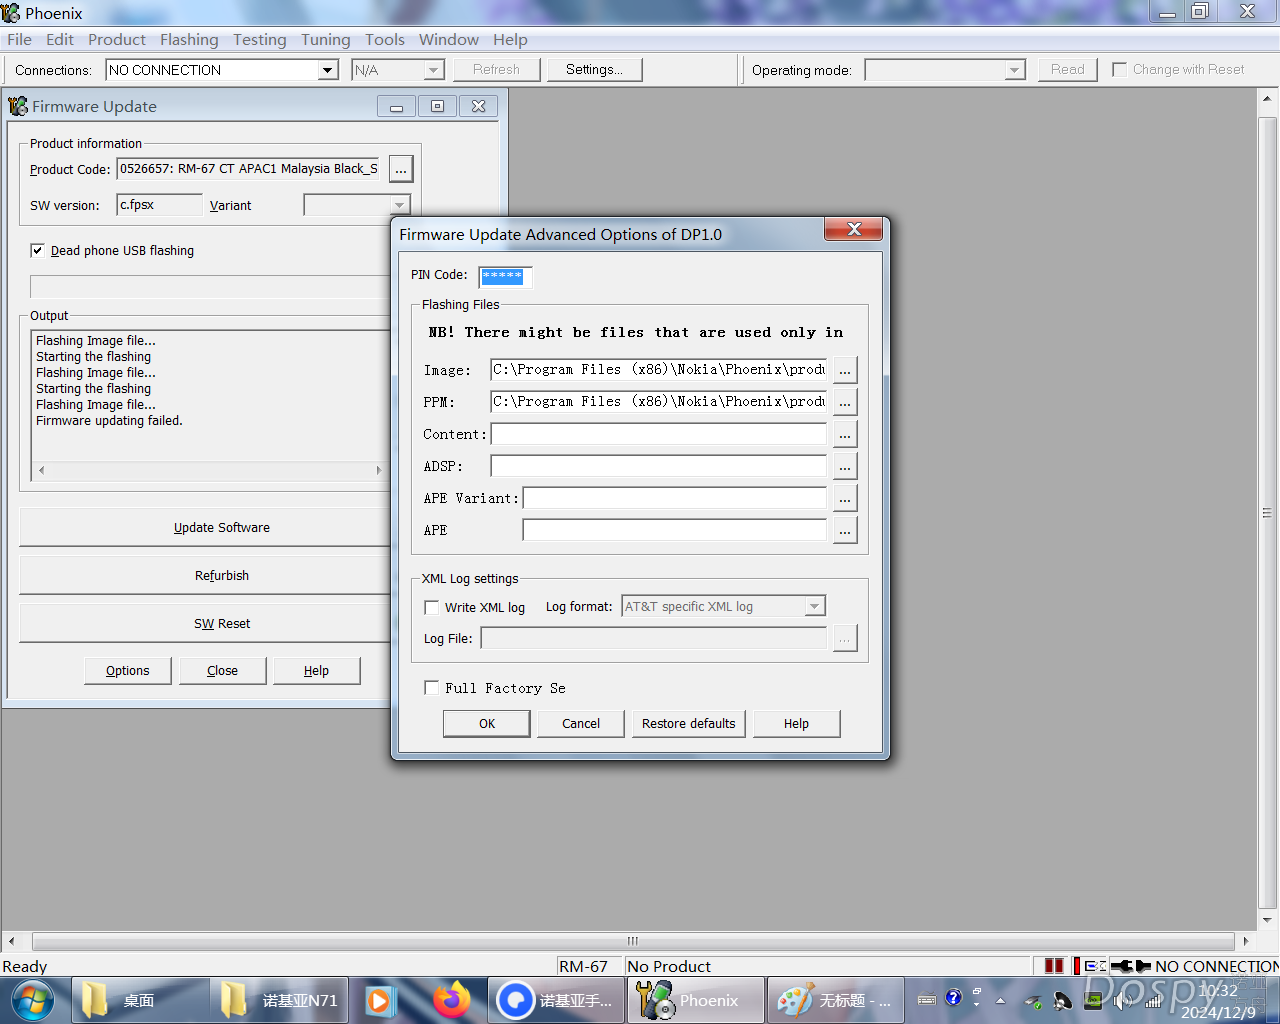Image resolution: width=1280 pixels, height=1024 pixels.
Task: Open the taskbar clock showing 10:32
Action: 1218,1001
